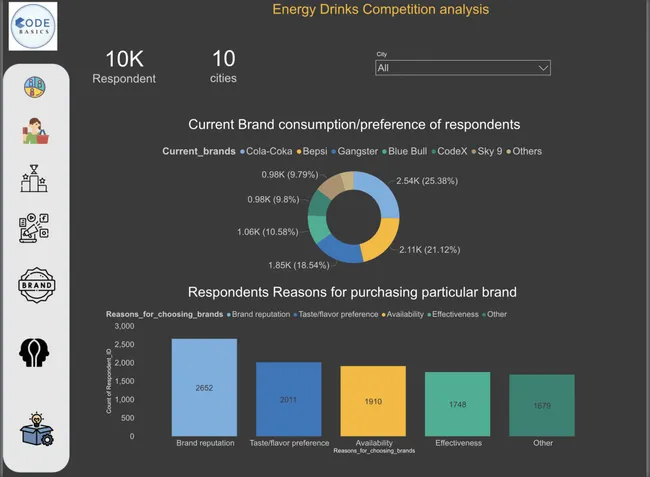Open the product idea box icon
The width and height of the screenshot is (650, 477).
pyautogui.click(x=36, y=429)
